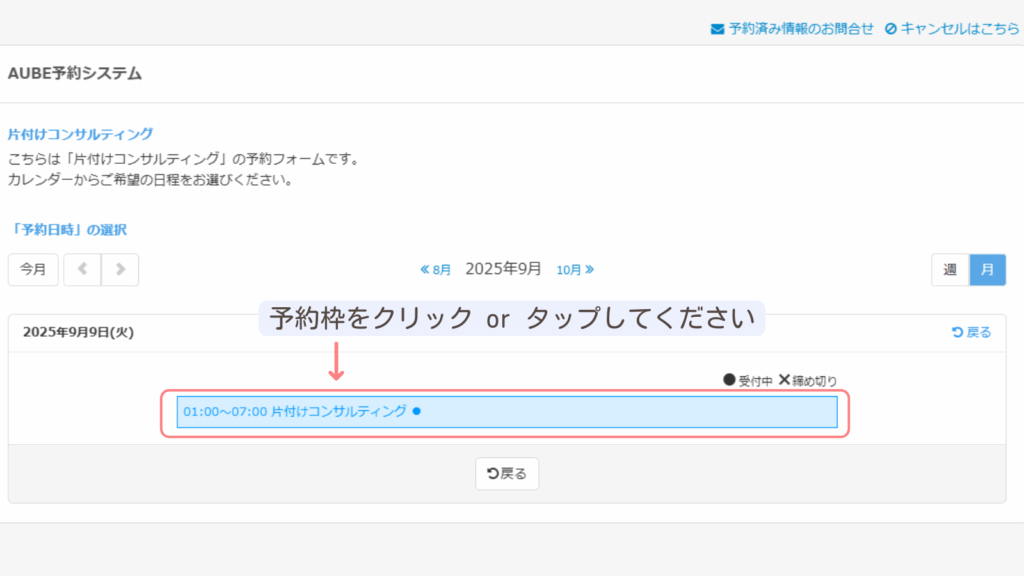Go to next month with right arrow button
This screenshot has height=576, width=1024.
tap(120, 269)
